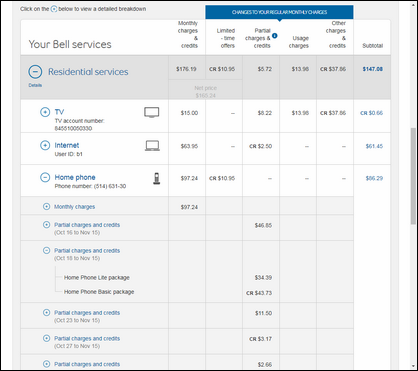Open the Monthly charges link
The height and width of the screenshot is (371, 418).
click(75, 207)
